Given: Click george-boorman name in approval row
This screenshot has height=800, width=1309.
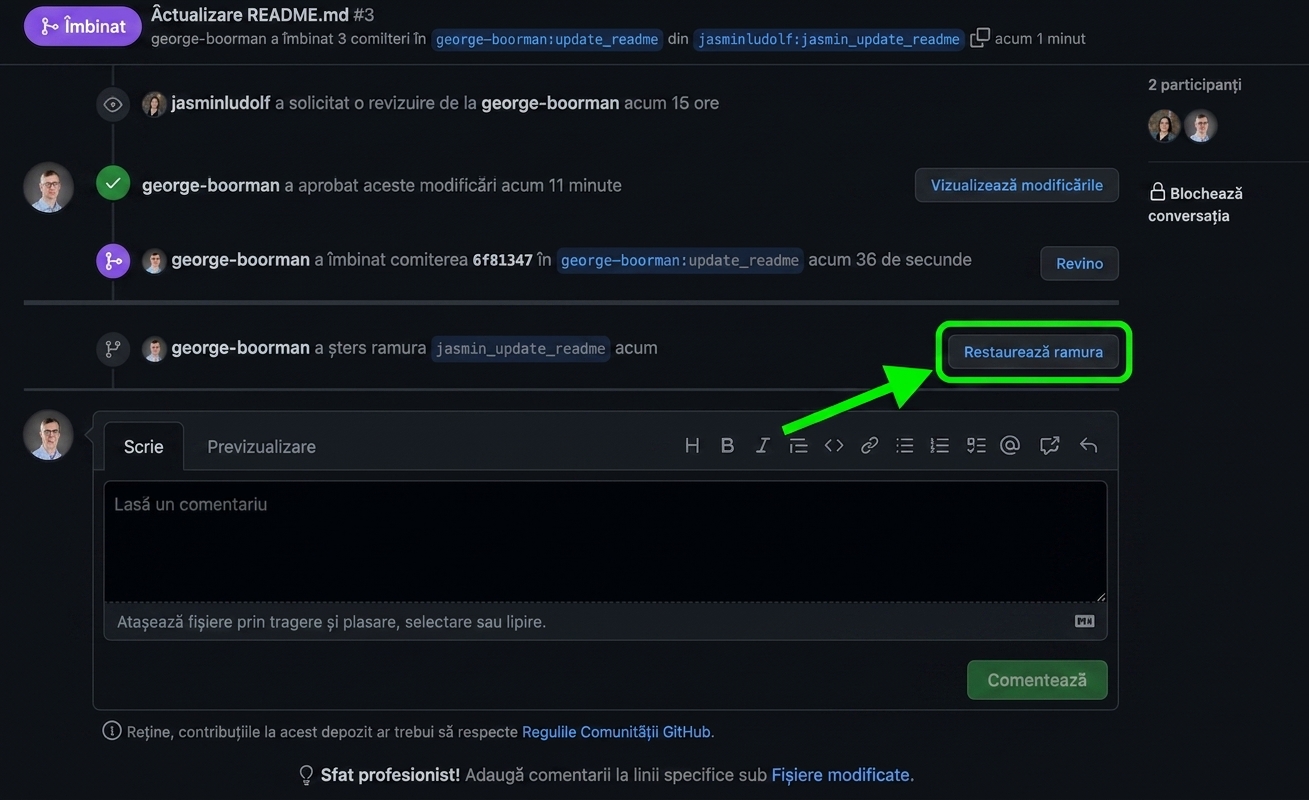Looking at the screenshot, I should 211,185.
